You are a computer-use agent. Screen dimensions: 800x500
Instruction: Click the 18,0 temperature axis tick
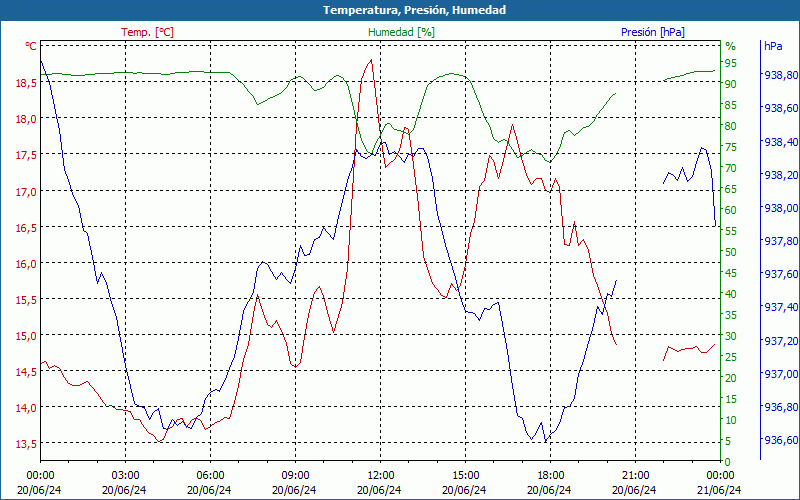tap(28, 119)
